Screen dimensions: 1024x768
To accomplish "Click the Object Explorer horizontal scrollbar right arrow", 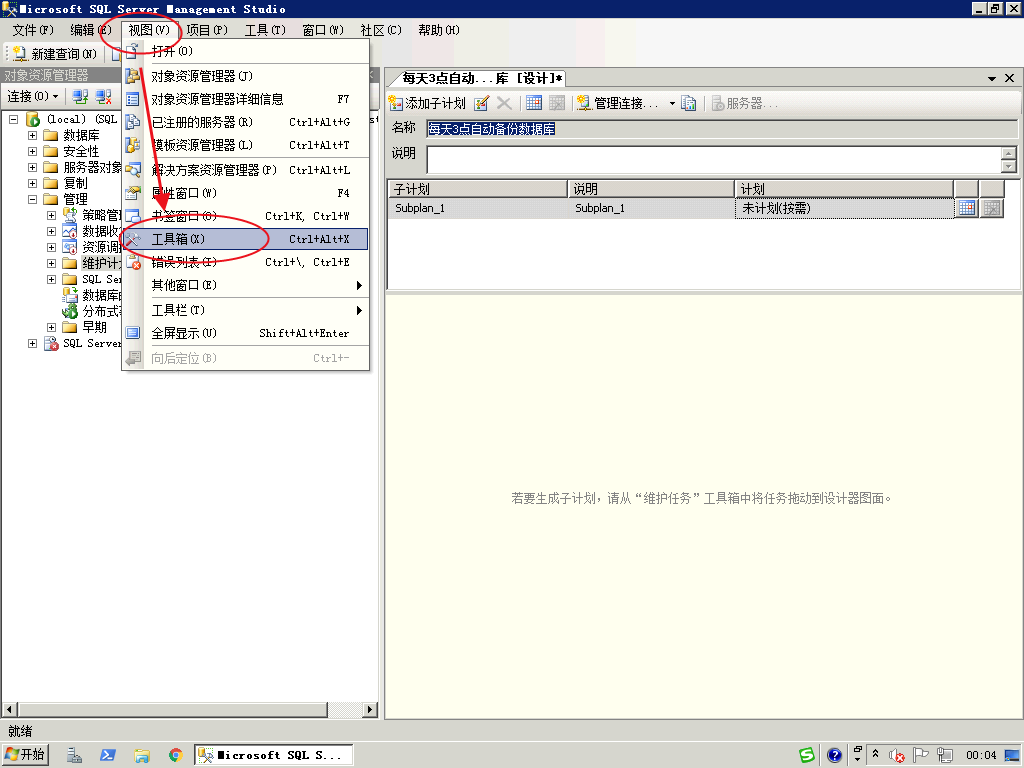I will 370,709.
